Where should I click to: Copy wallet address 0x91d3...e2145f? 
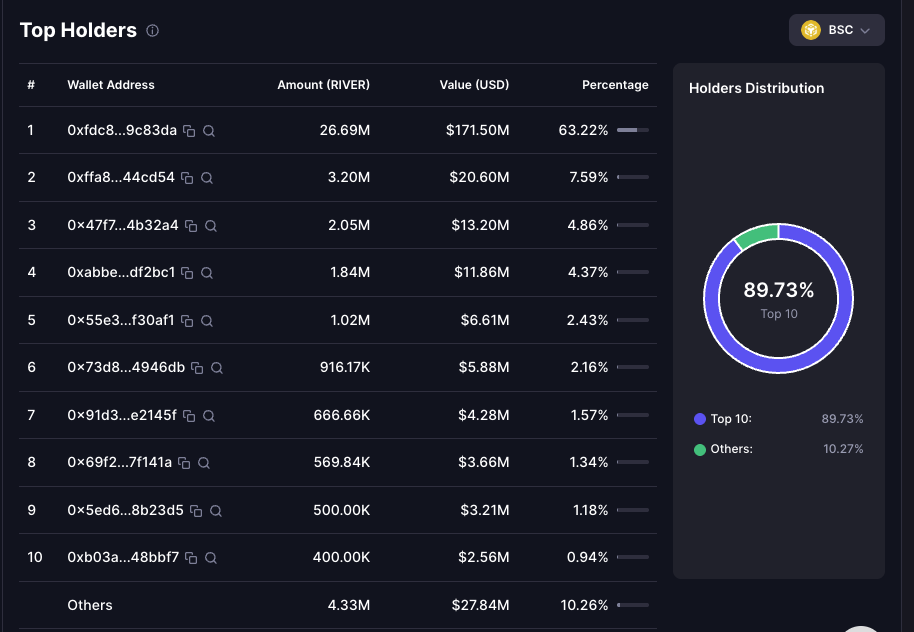tap(189, 416)
